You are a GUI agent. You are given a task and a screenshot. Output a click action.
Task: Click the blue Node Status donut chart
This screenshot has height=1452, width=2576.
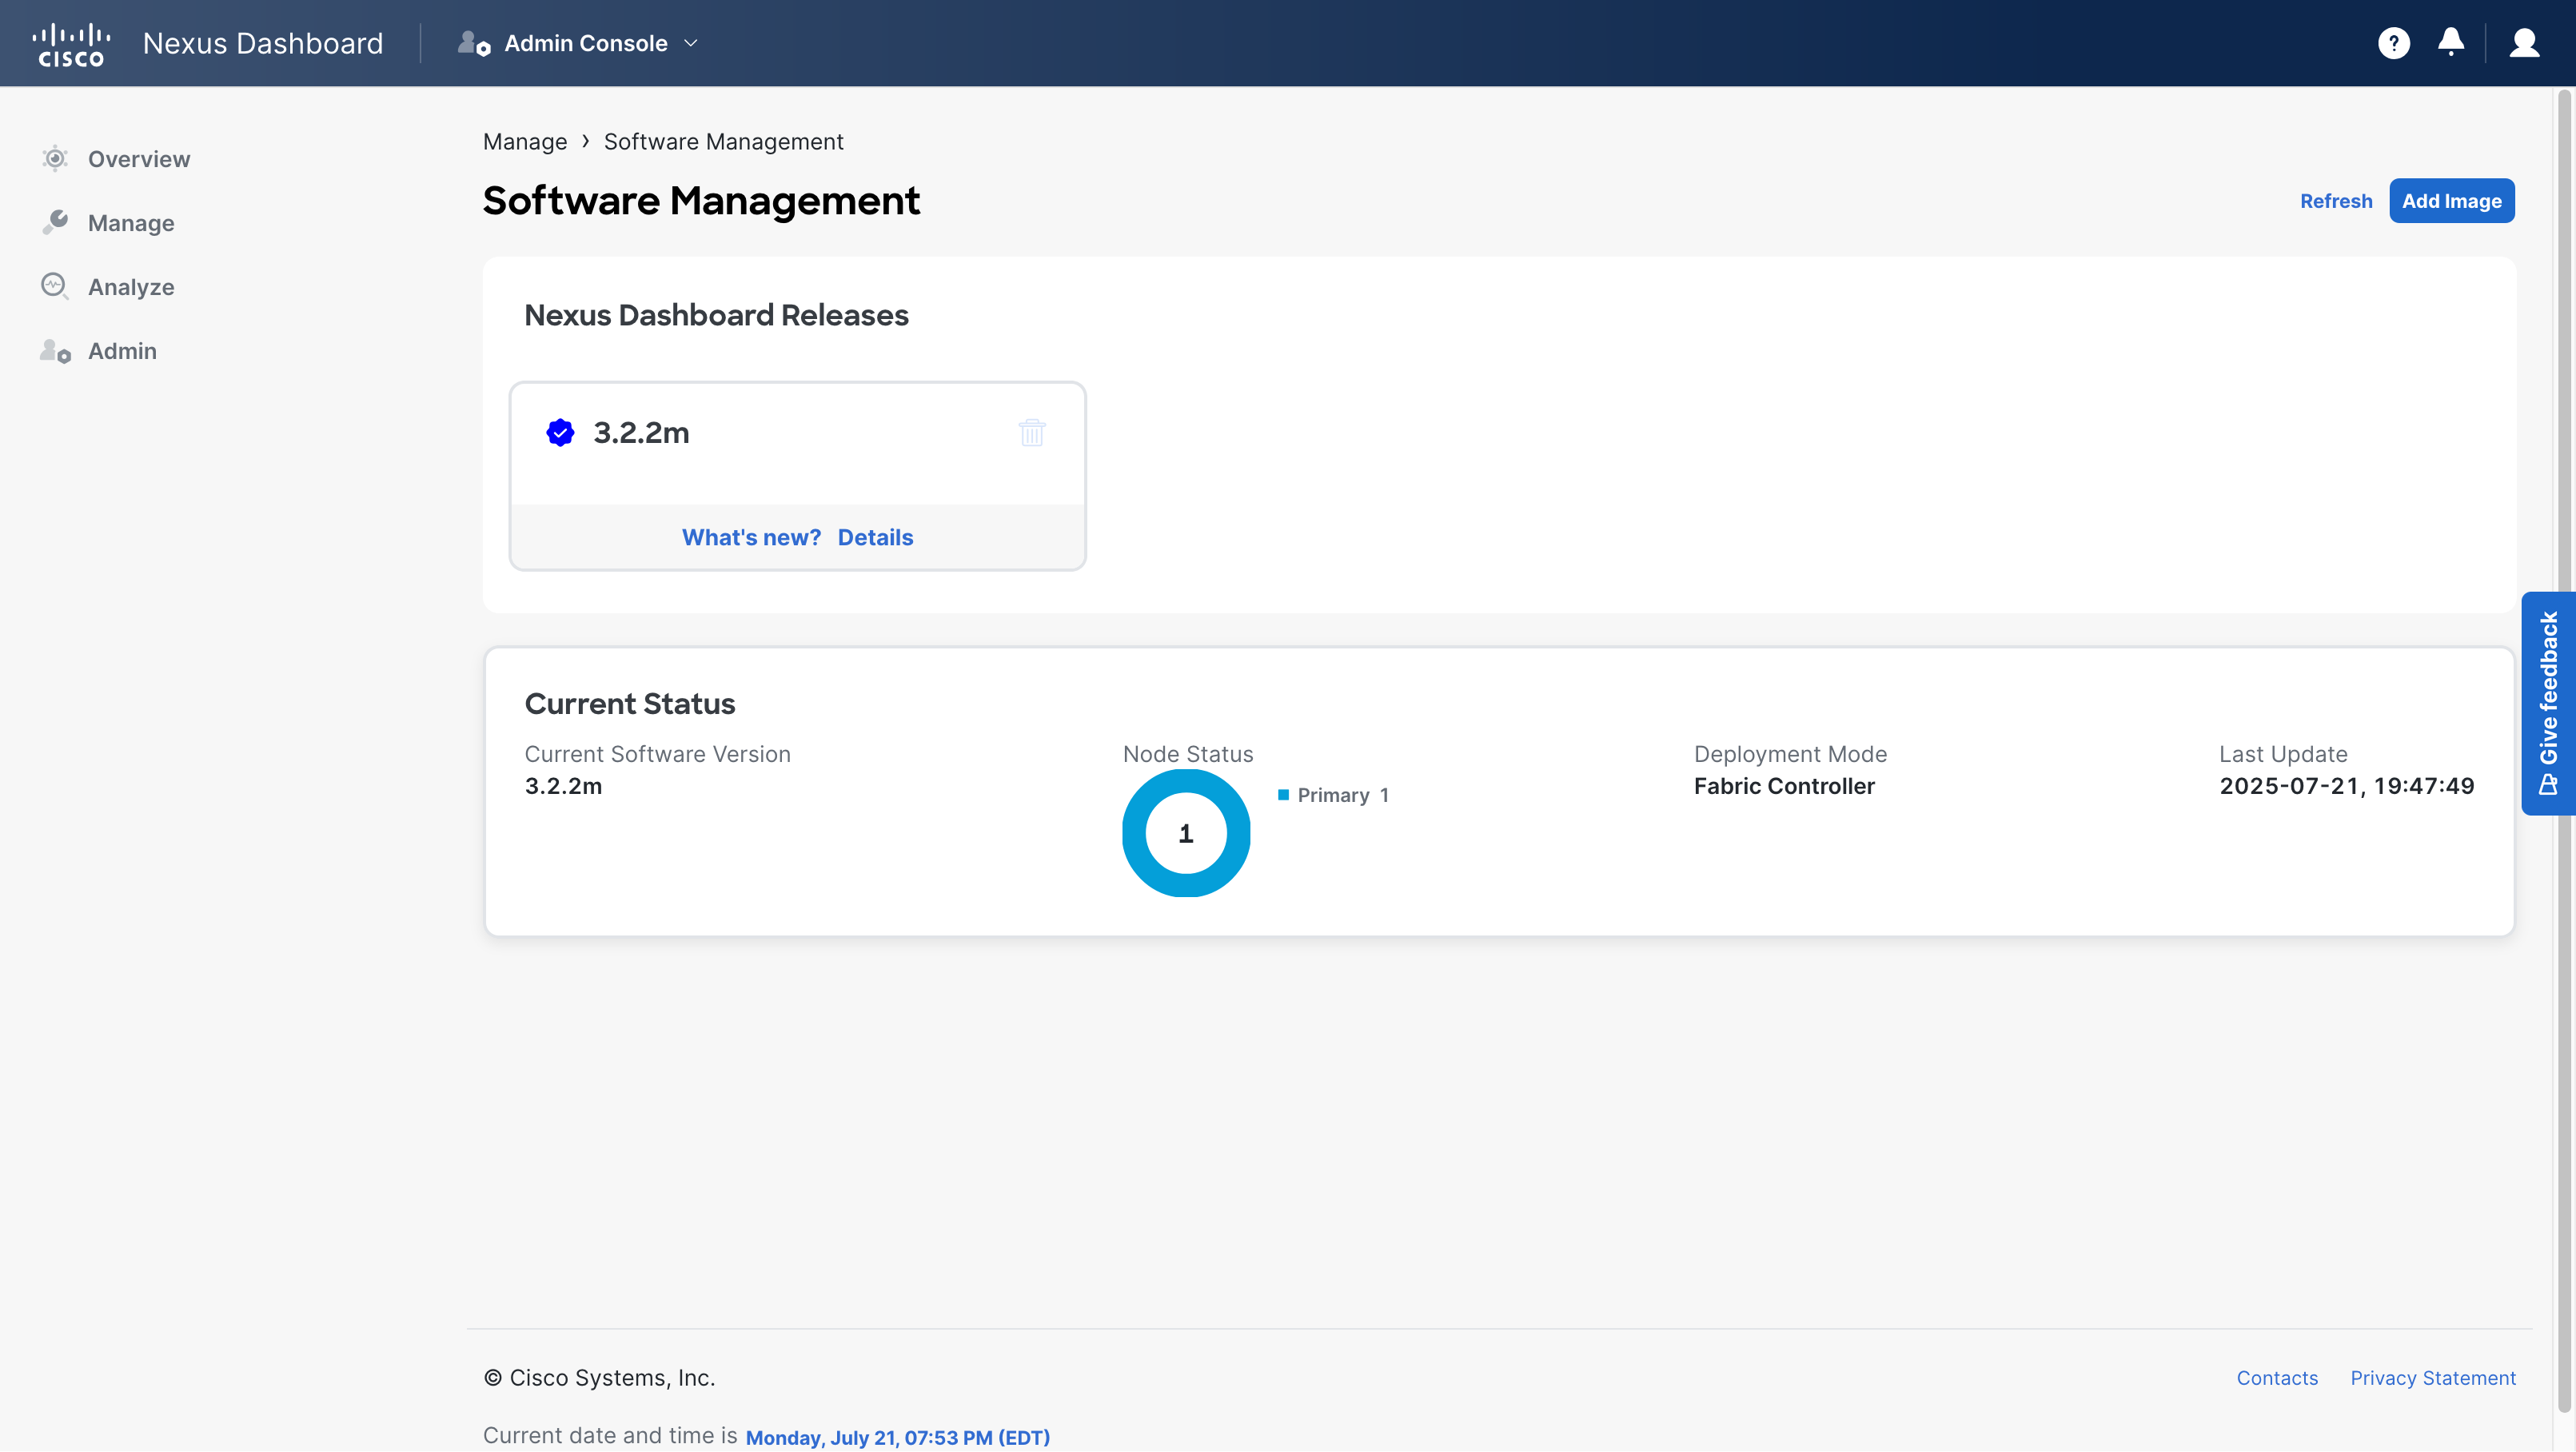[1185, 832]
